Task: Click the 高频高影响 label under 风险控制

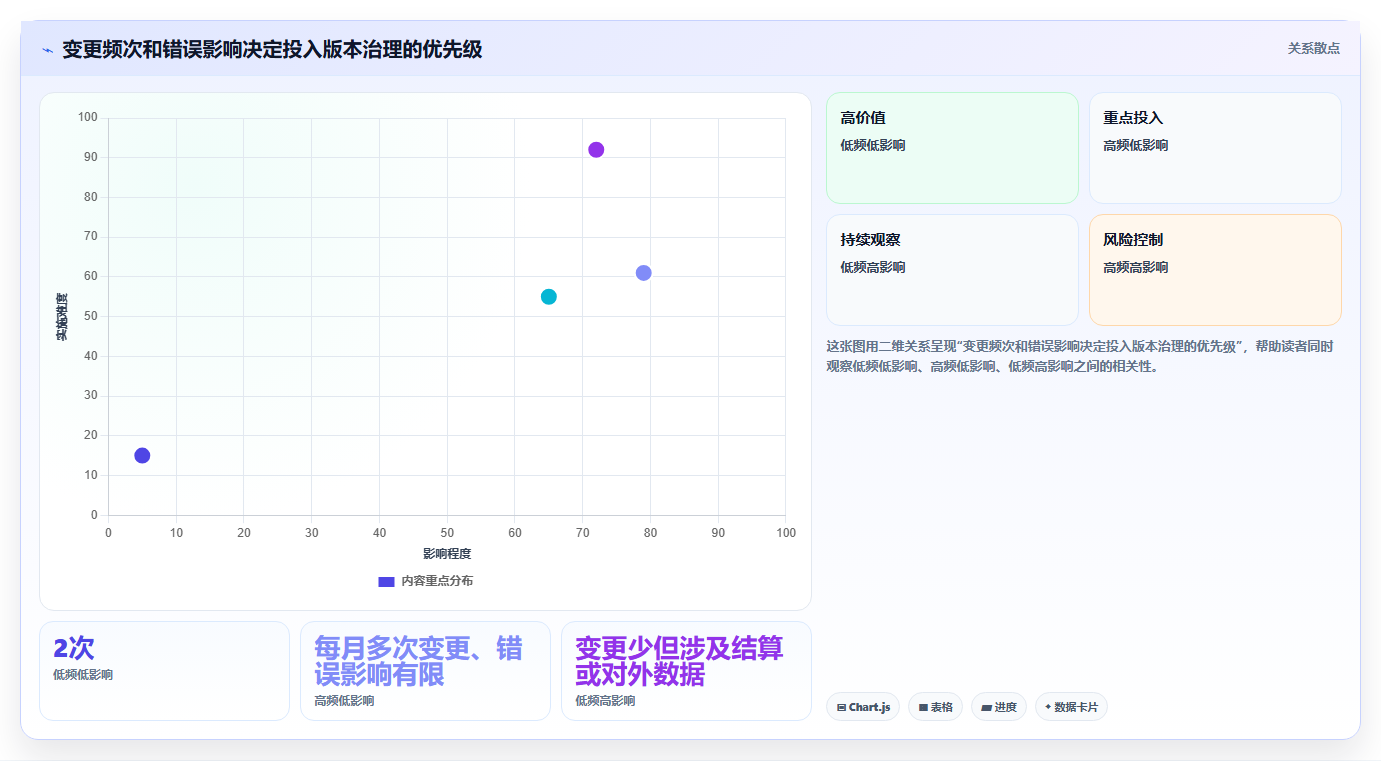Action: (x=1135, y=267)
